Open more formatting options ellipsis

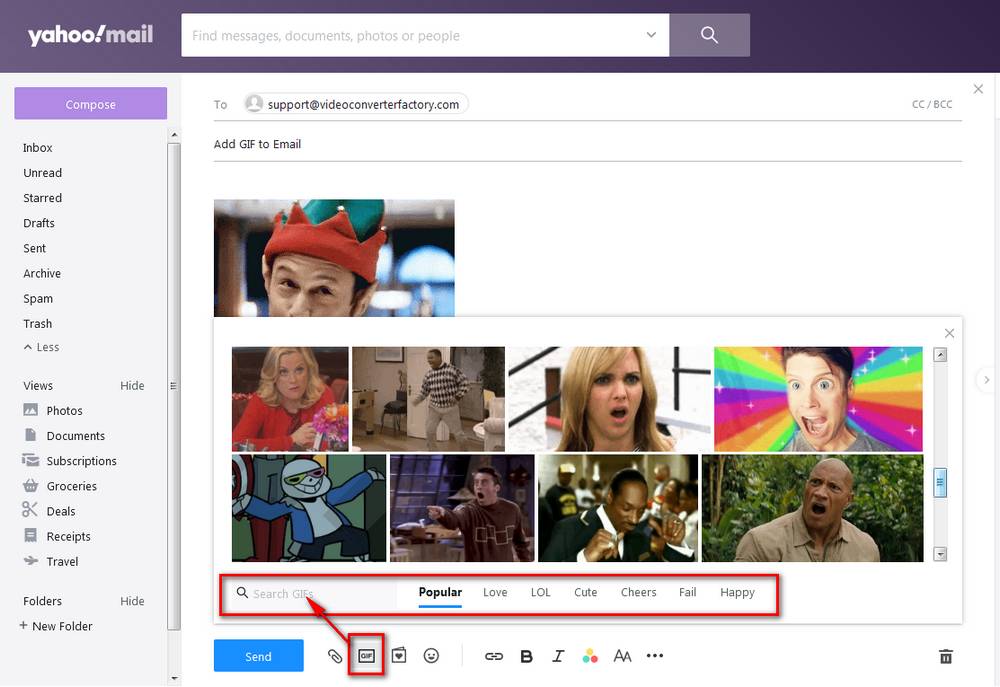coord(655,656)
